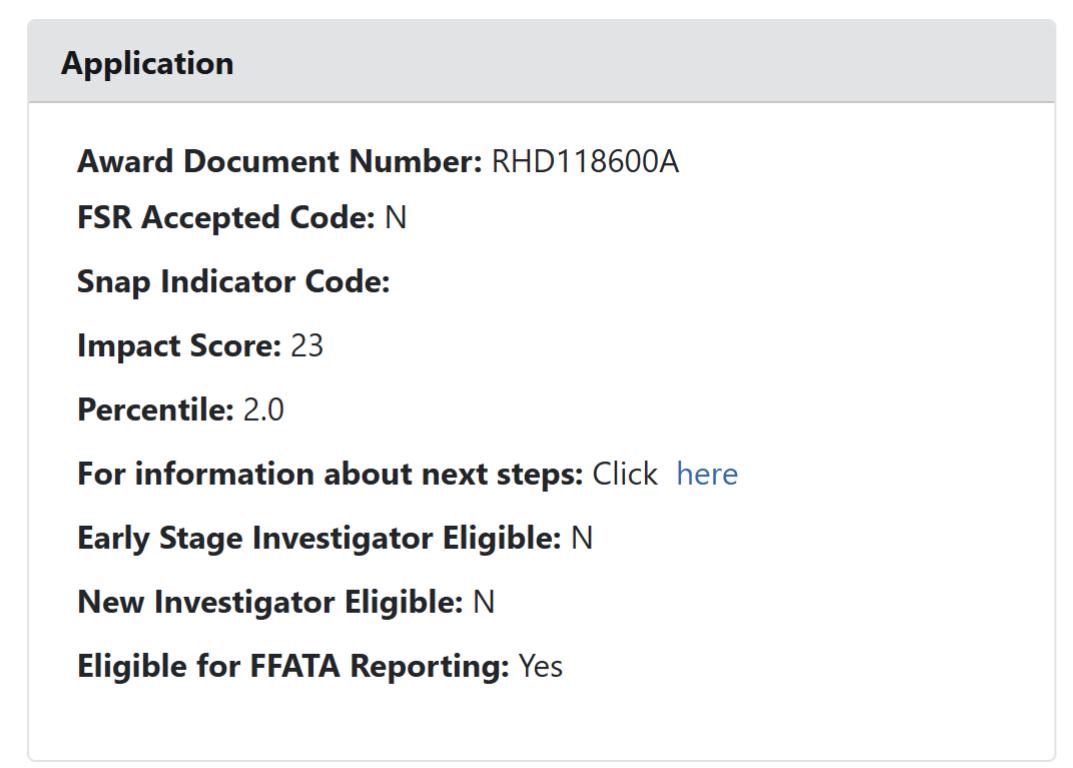
Task: Select award number RHD118600A
Action: coord(585,162)
